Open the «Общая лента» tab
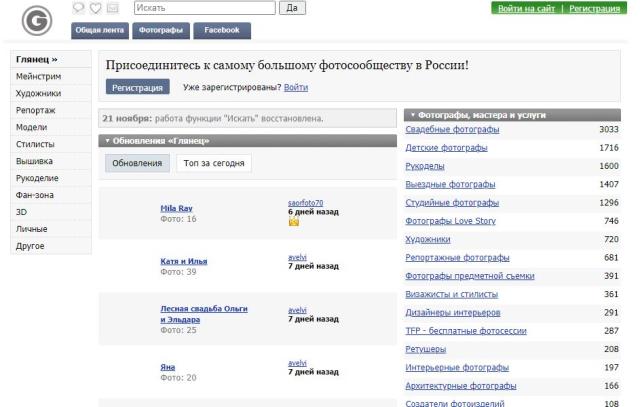This screenshot has height=407, width=640. tap(101, 30)
